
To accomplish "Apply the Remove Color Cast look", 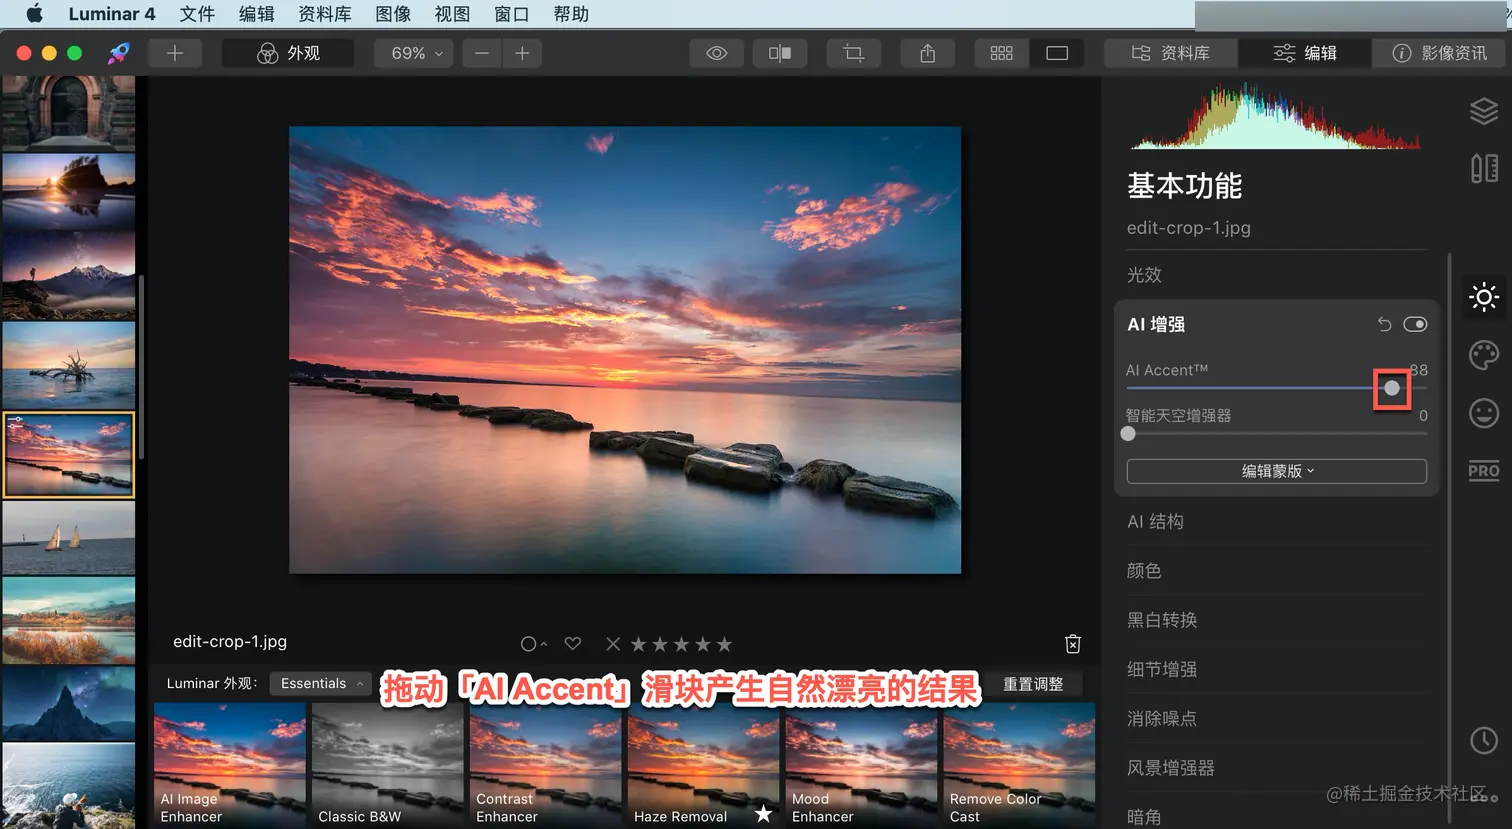I will point(1019,765).
